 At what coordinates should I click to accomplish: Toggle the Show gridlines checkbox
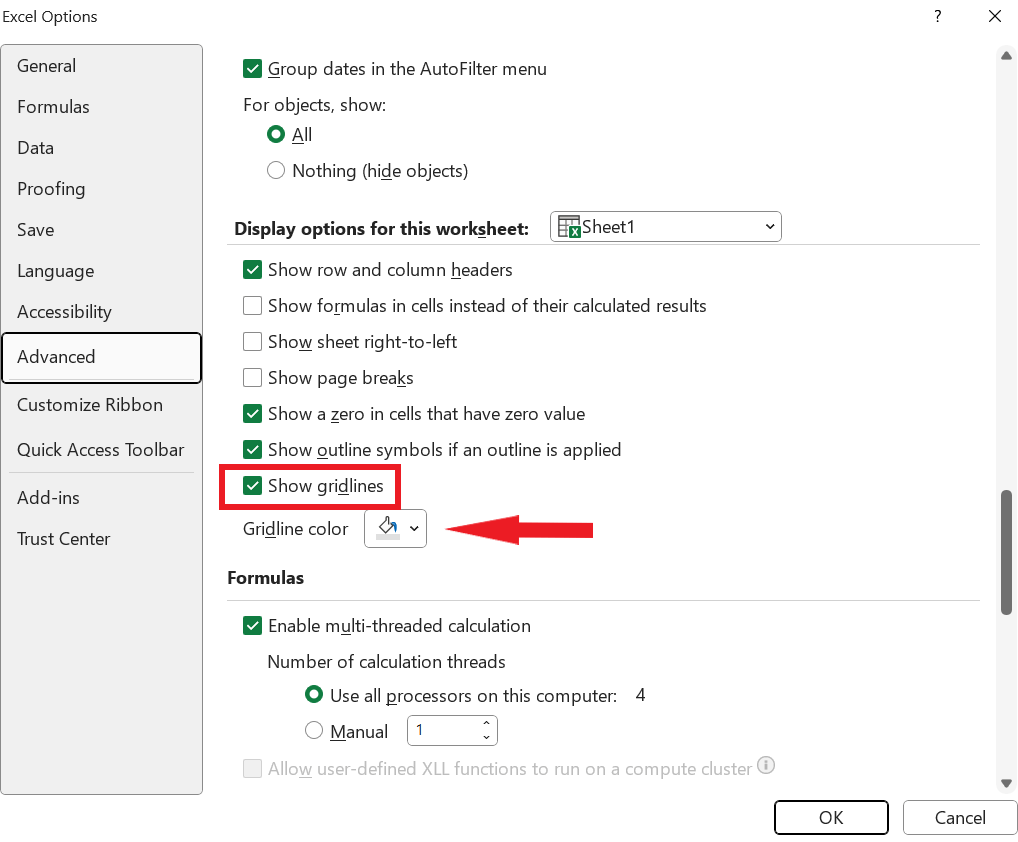coord(253,486)
